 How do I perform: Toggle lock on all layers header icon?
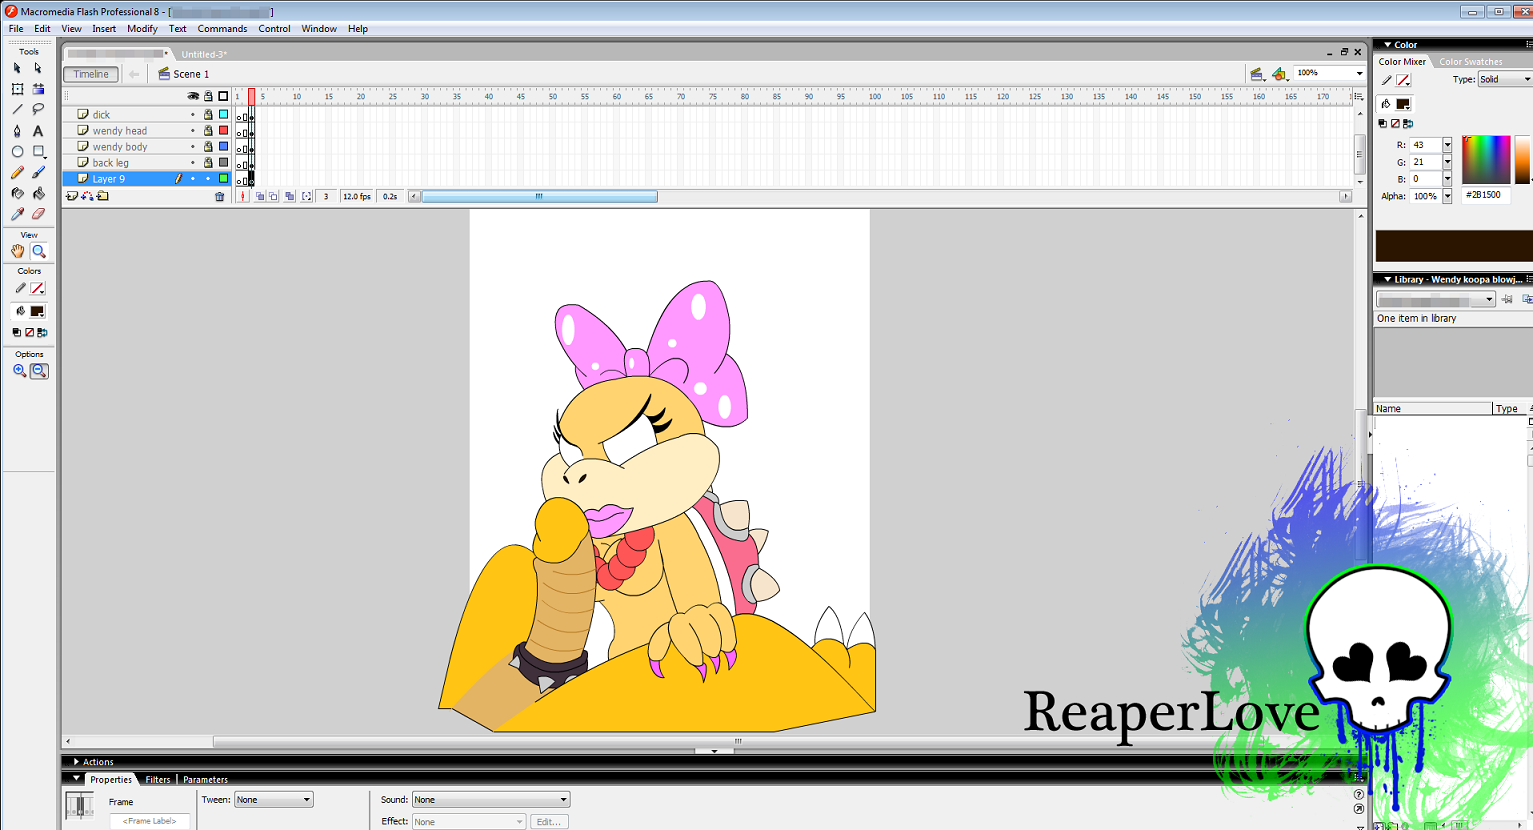208,96
